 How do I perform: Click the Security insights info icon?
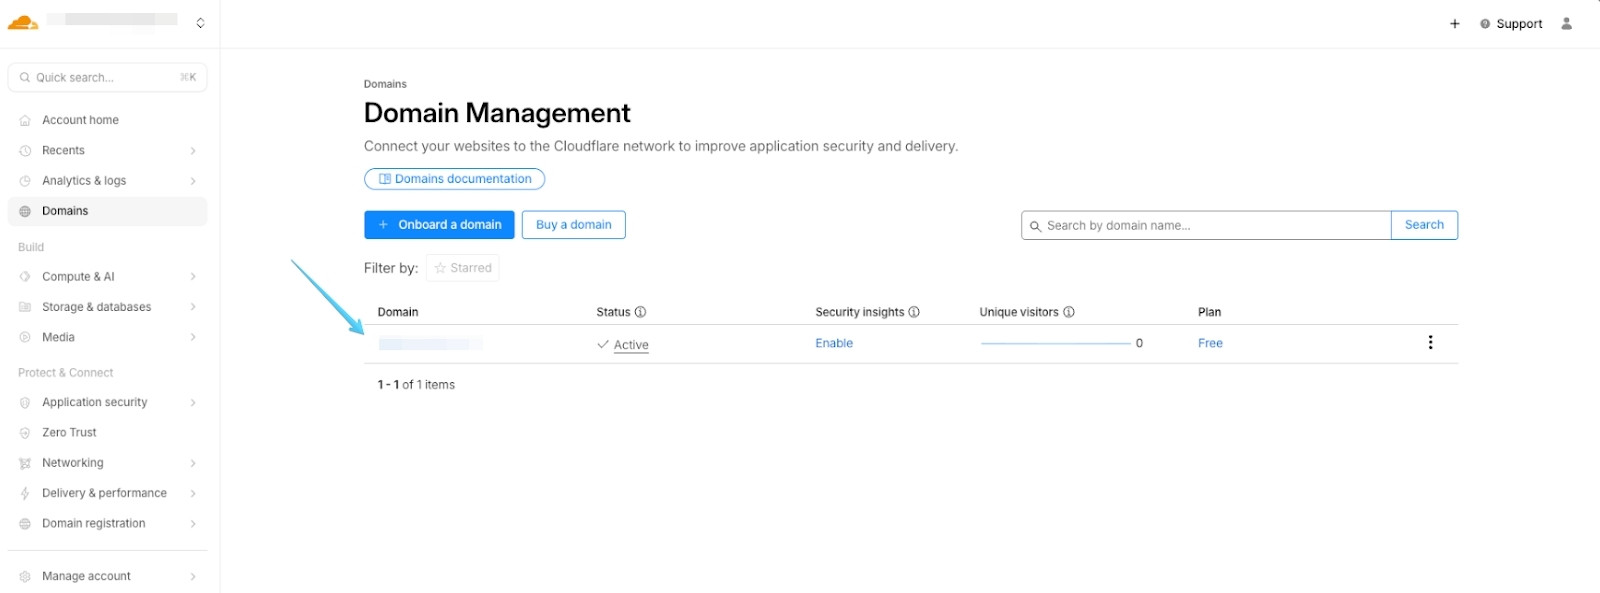914,312
